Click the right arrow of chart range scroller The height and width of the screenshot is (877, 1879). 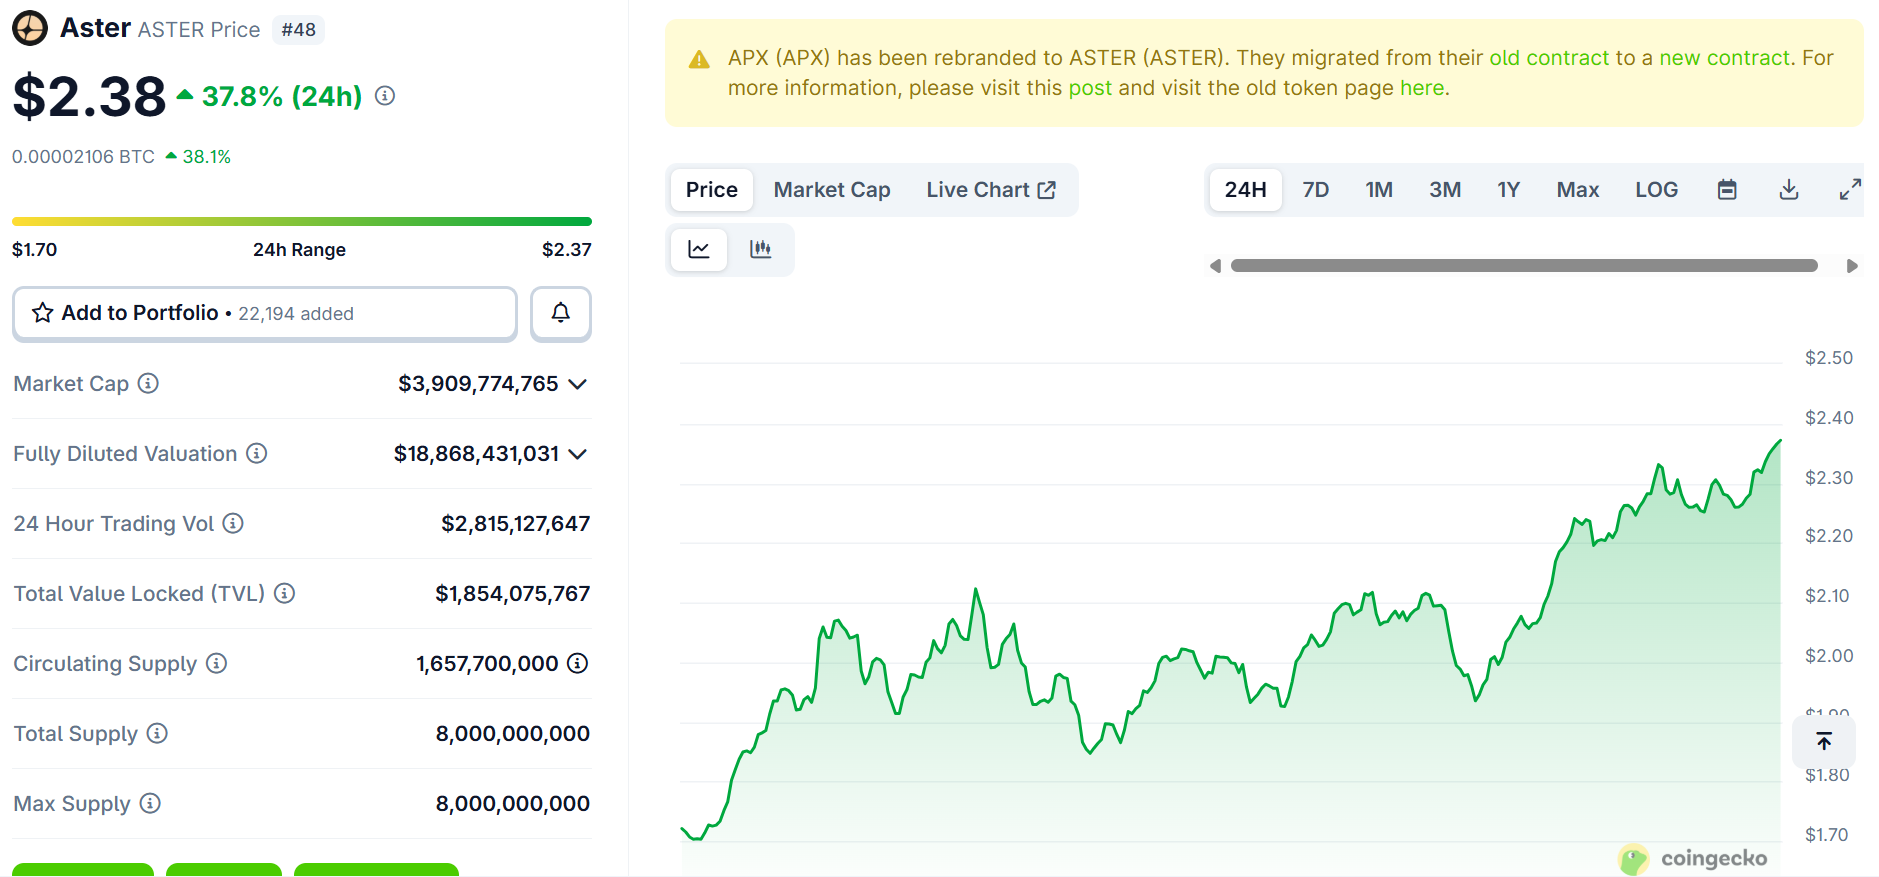coord(1852,266)
